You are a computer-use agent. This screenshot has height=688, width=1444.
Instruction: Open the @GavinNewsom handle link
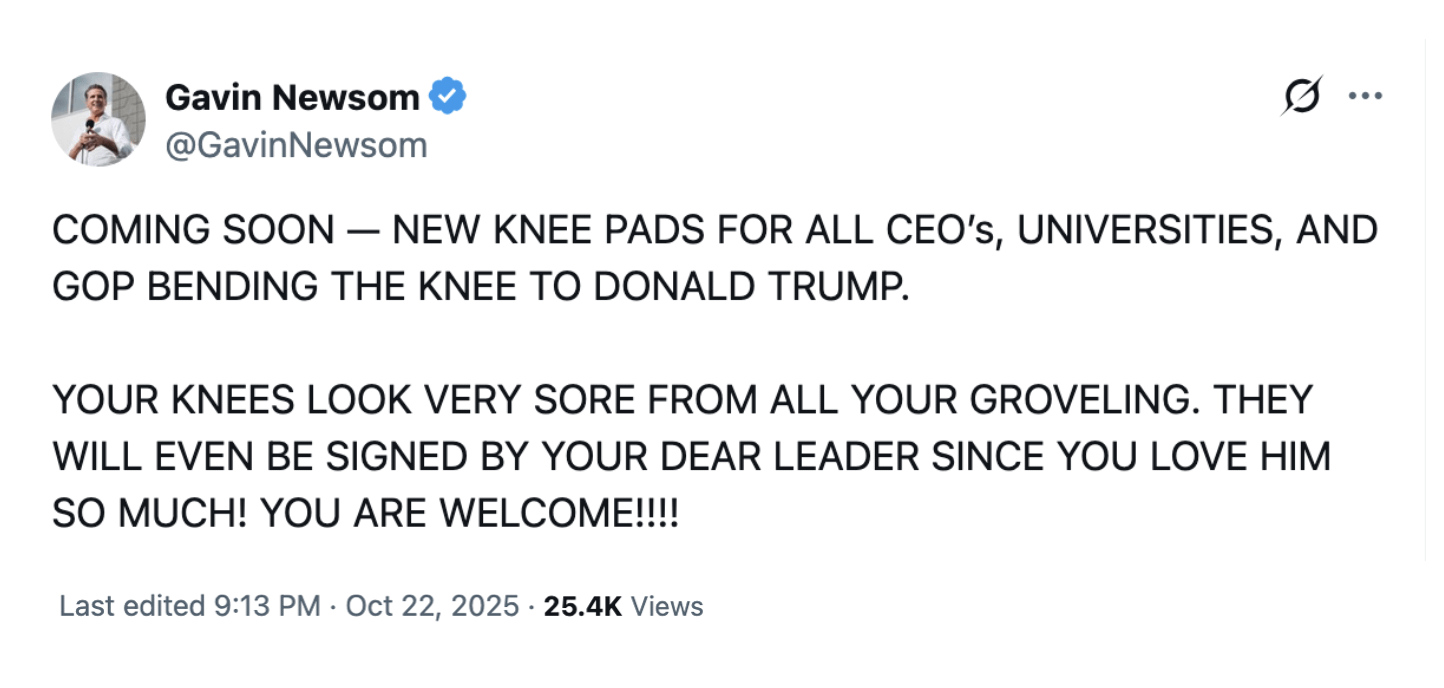(295, 146)
